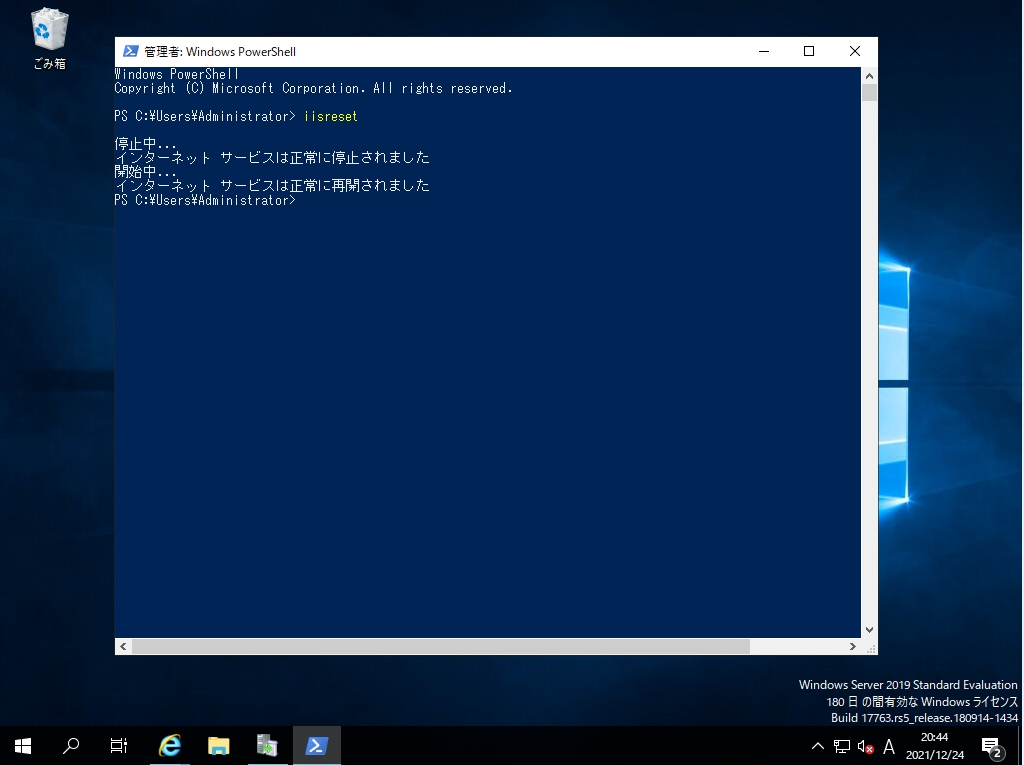The width and height of the screenshot is (1024, 765).
Task: Open Server Manager from taskbar
Action: (x=266, y=745)
